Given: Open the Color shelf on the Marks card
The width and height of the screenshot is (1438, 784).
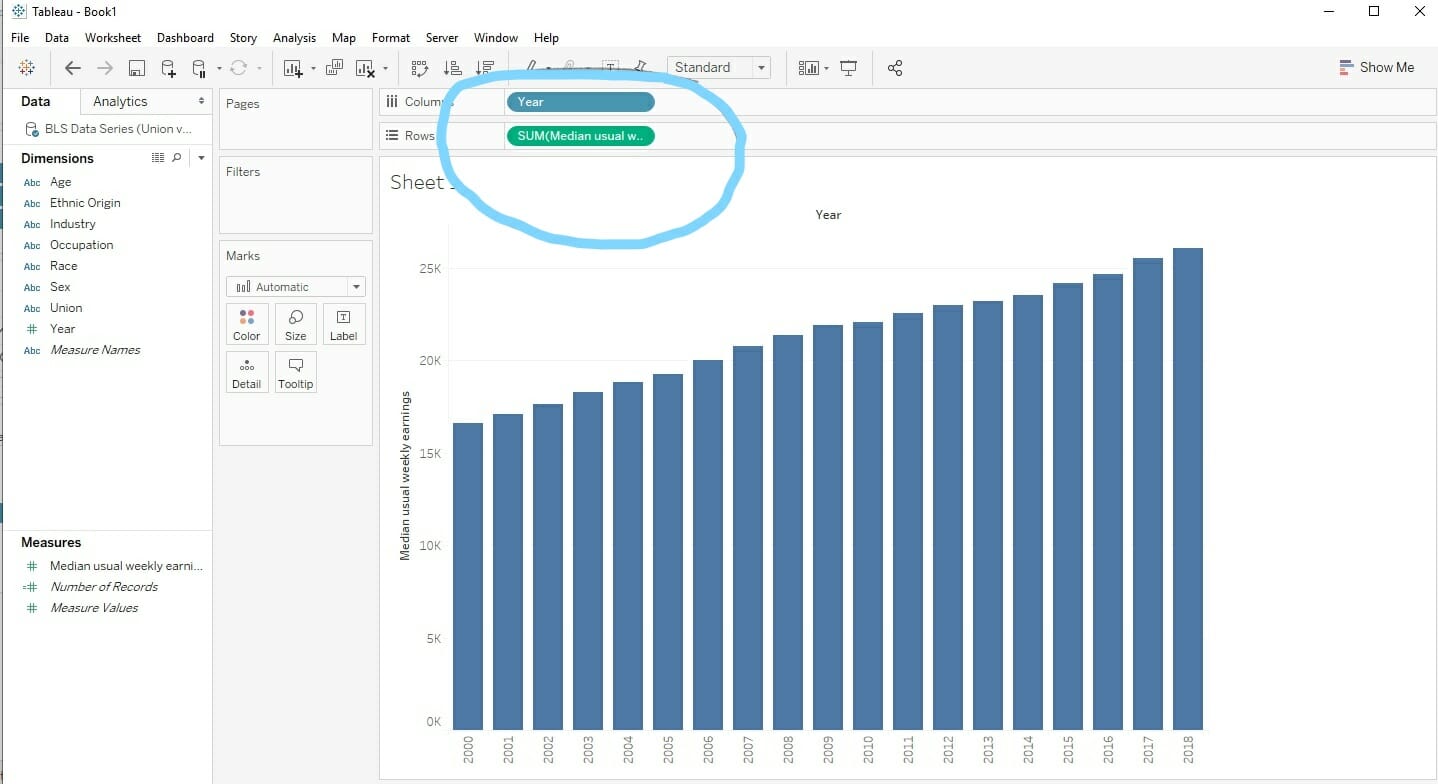Looking at the screenshot, I should [246, 323].
